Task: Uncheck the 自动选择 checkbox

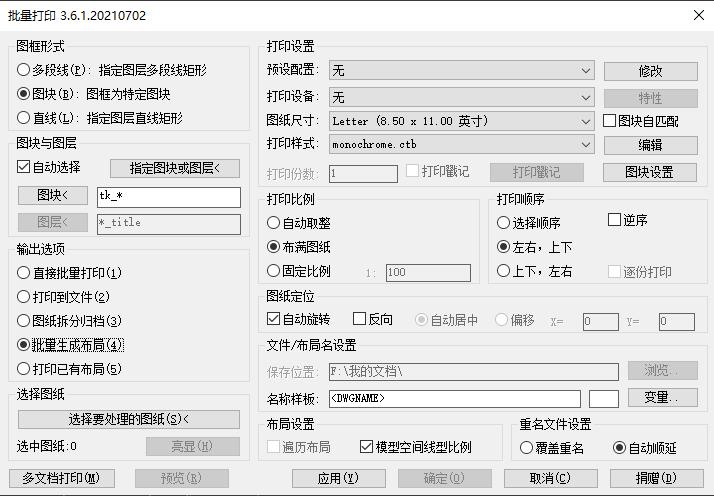Action: point(25,167)
